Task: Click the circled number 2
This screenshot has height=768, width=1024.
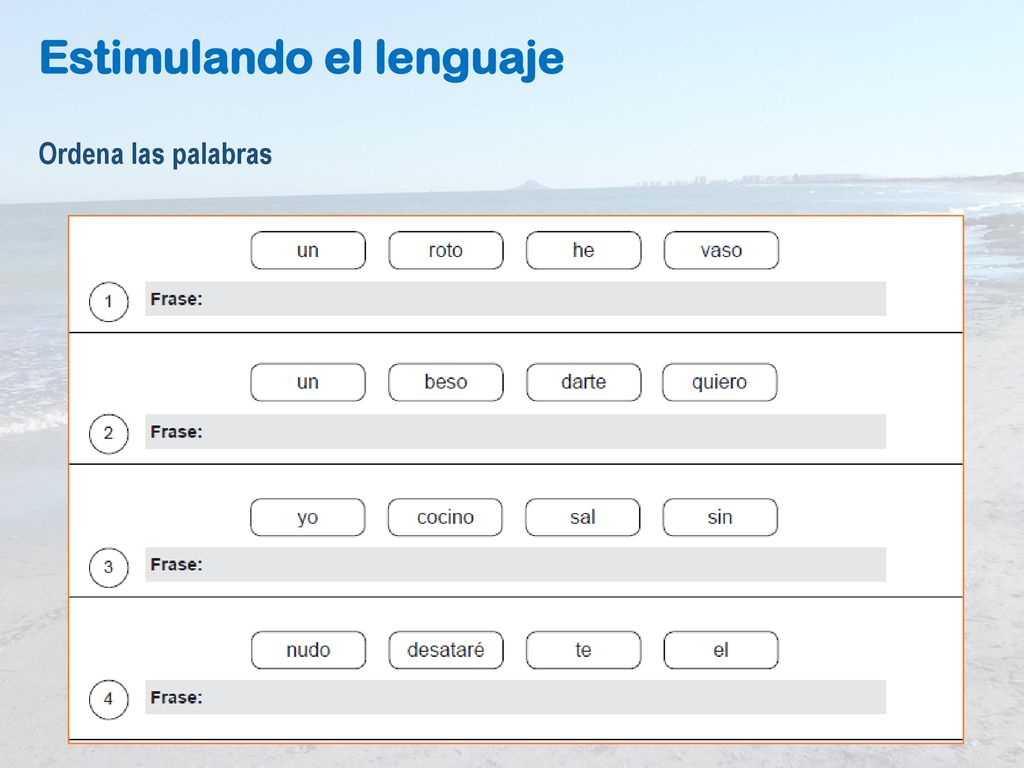Action: 108,434
